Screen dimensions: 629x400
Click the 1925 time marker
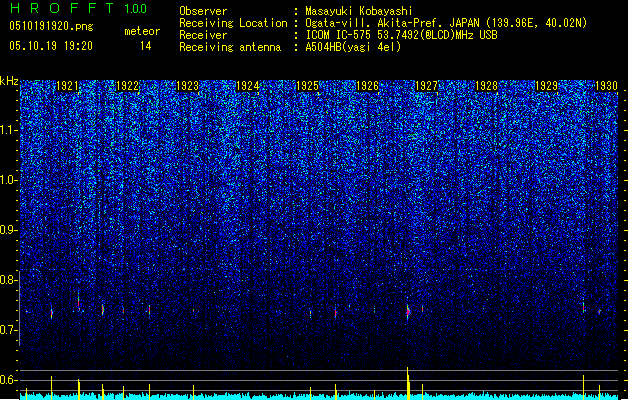[x=307, y=86]
